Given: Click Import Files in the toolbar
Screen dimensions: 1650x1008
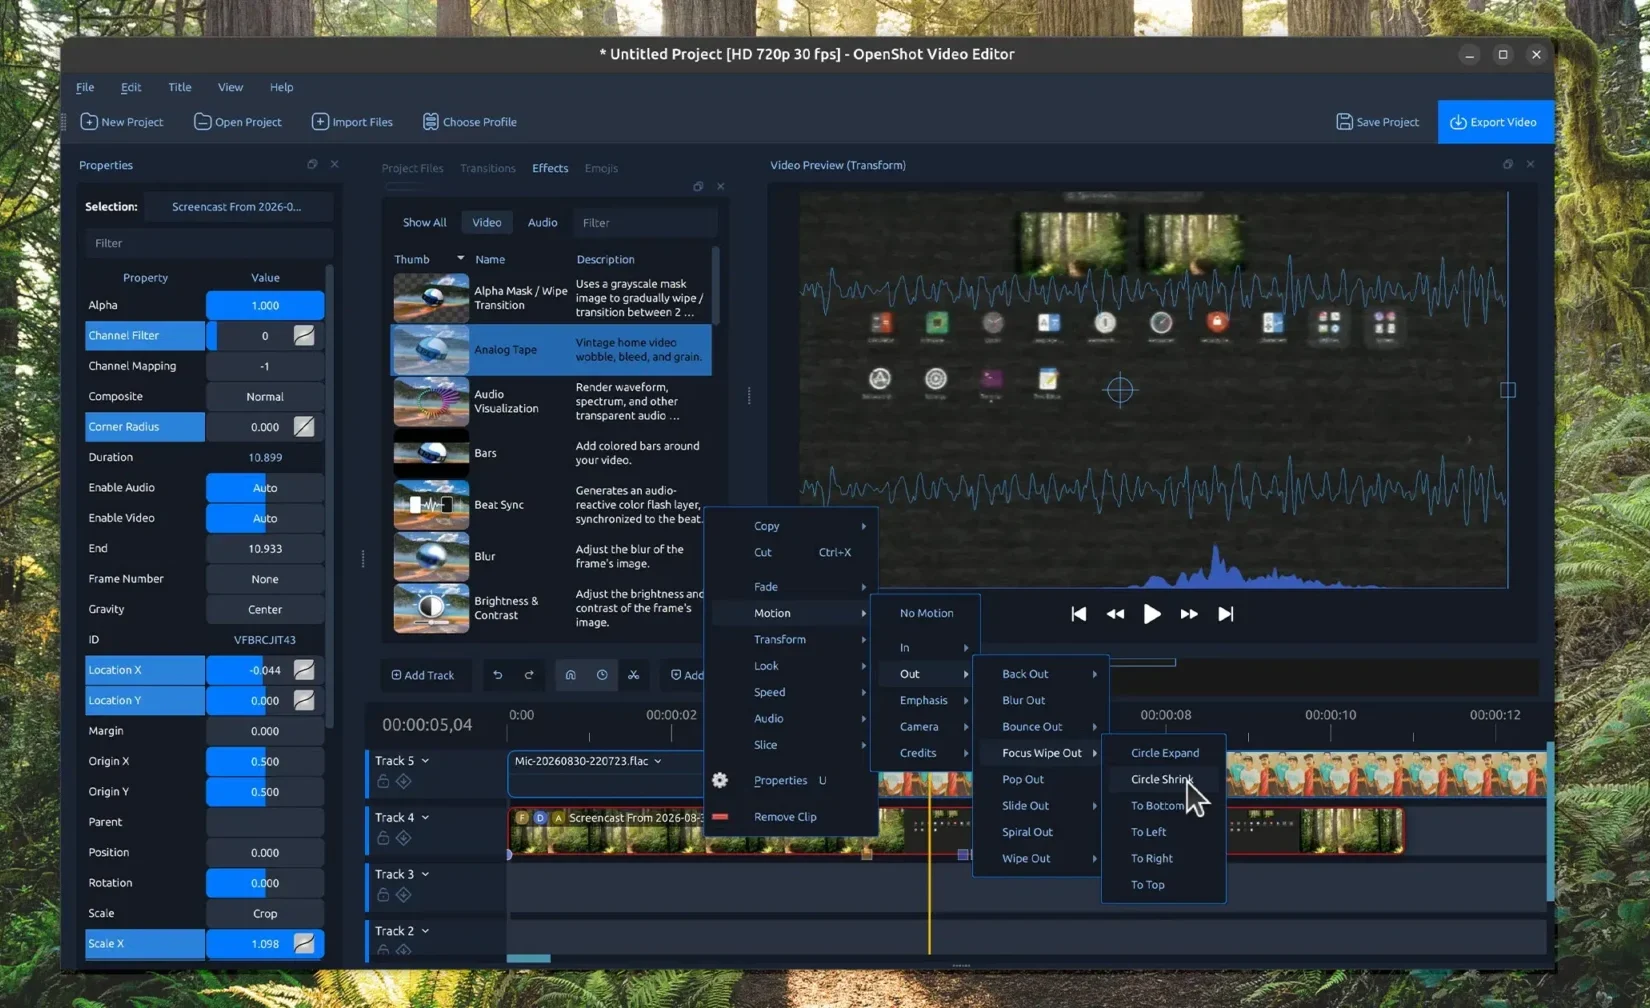Looking at the screenshot, I should (x=352, y=122).
